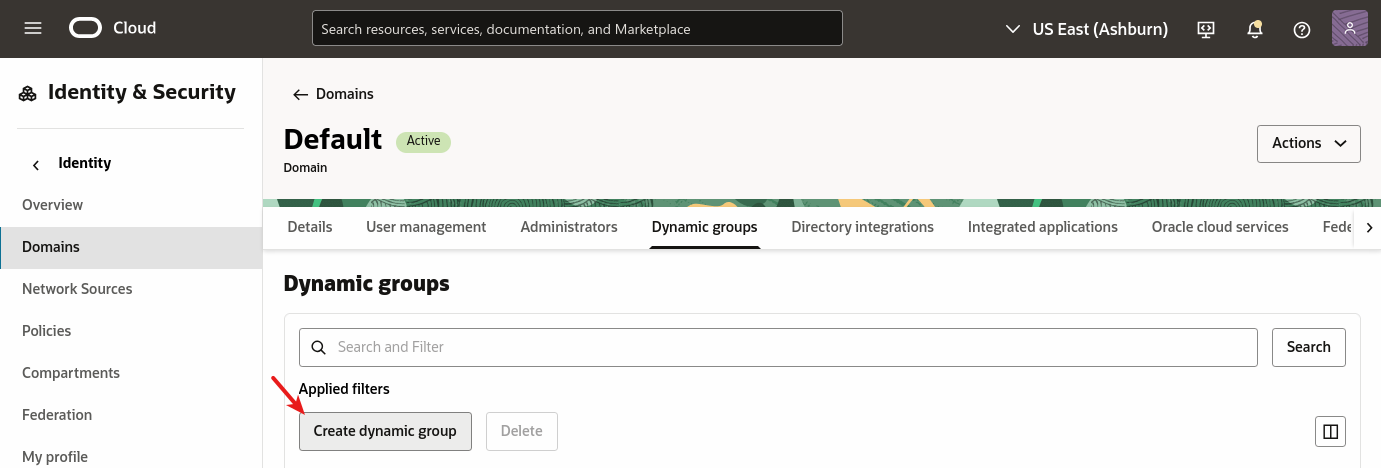Click the Dynamic groups section heading
This screenshot has height=468, width=1381.
click(367, 284)
